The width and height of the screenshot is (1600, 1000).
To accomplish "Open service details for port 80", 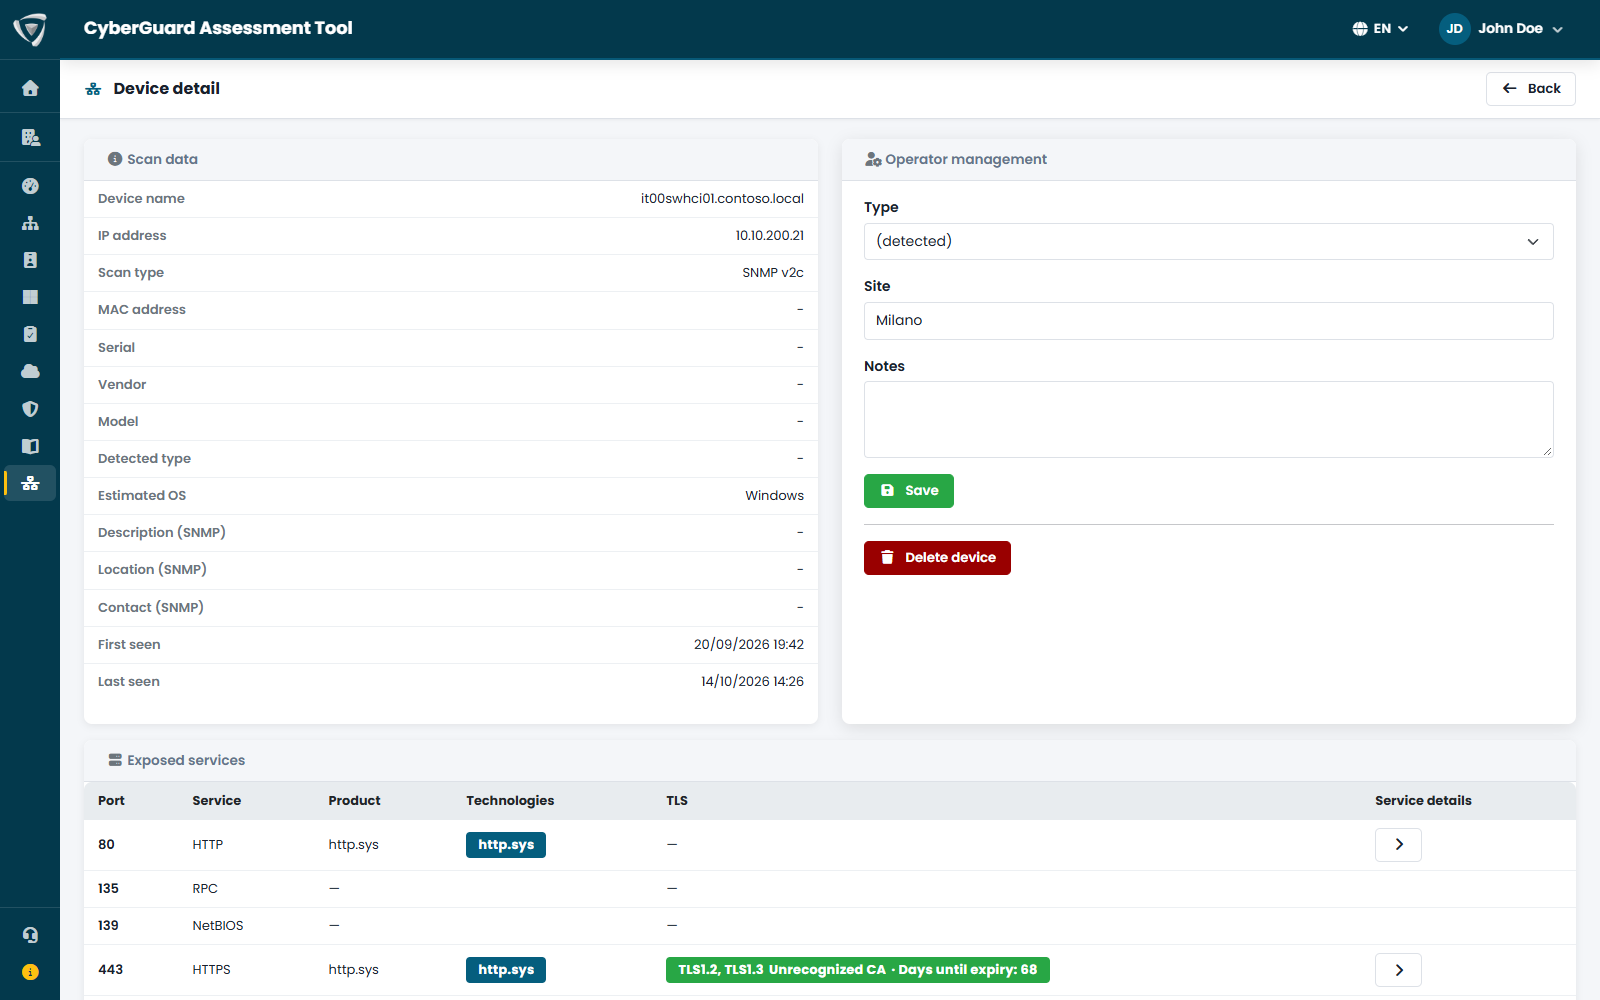I will pos(1398,845).
